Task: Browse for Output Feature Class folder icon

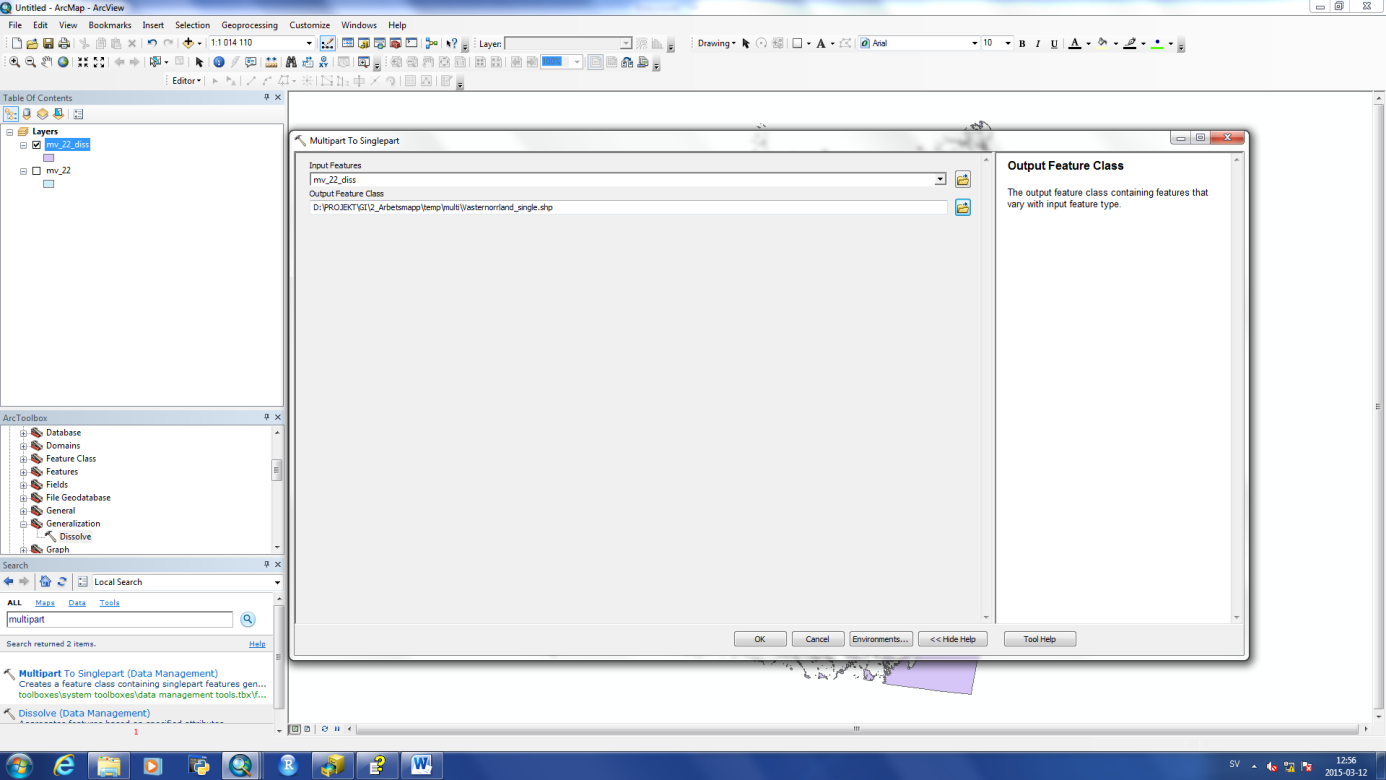Action: tap(963, 207)
